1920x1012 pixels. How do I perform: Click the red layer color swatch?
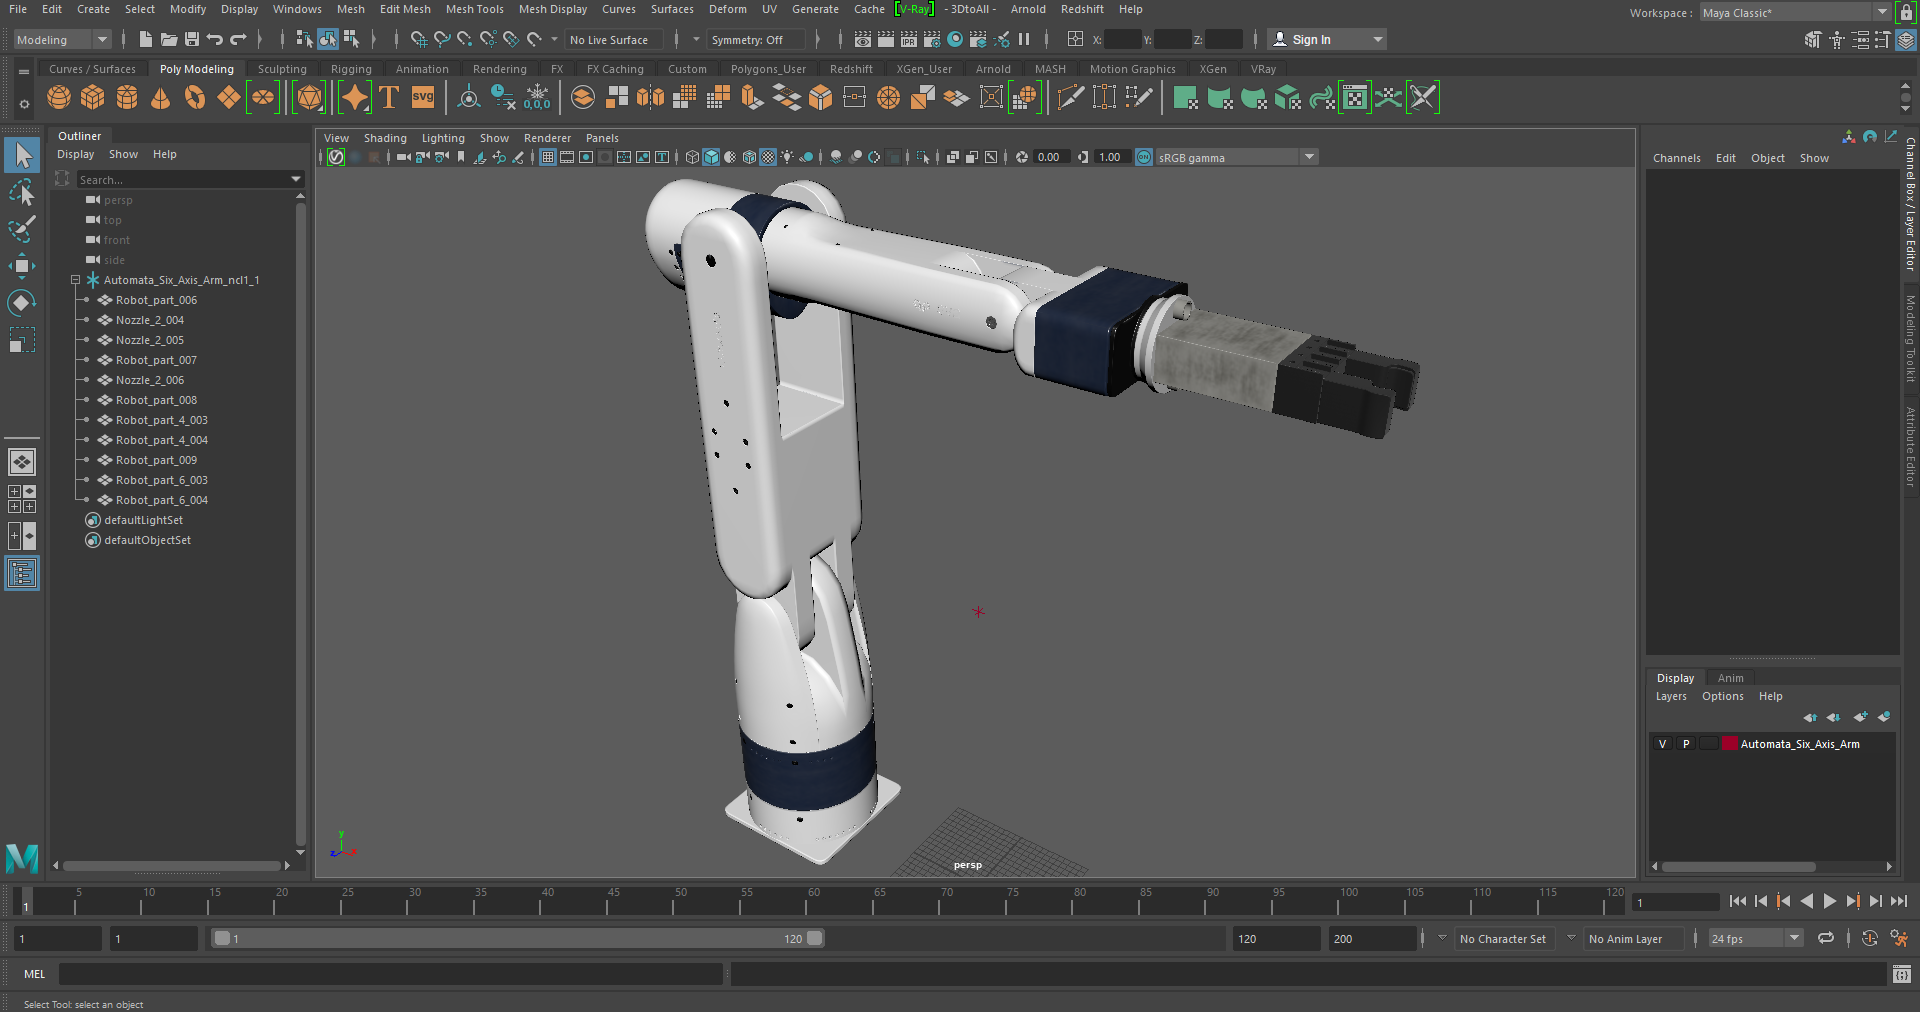pos(1730,743)
